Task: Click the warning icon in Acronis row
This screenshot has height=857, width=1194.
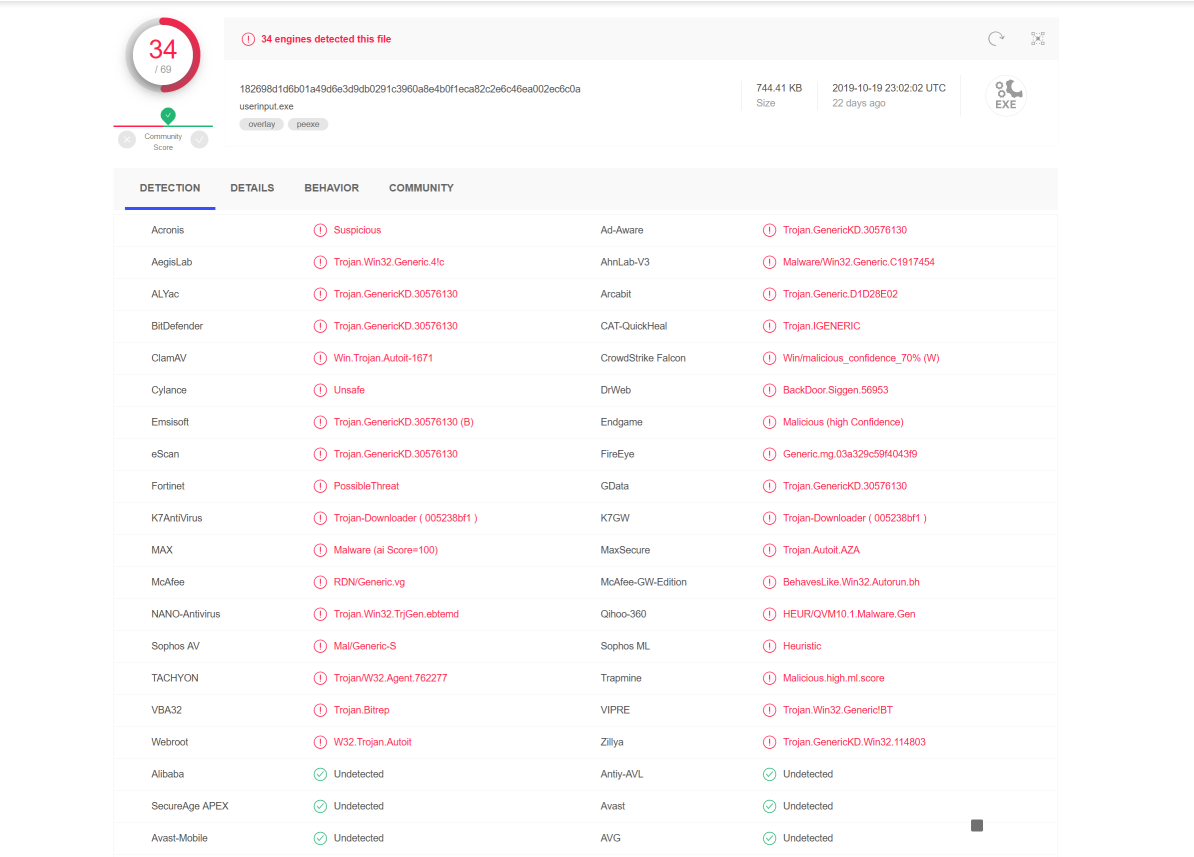Action: (320, 230)
